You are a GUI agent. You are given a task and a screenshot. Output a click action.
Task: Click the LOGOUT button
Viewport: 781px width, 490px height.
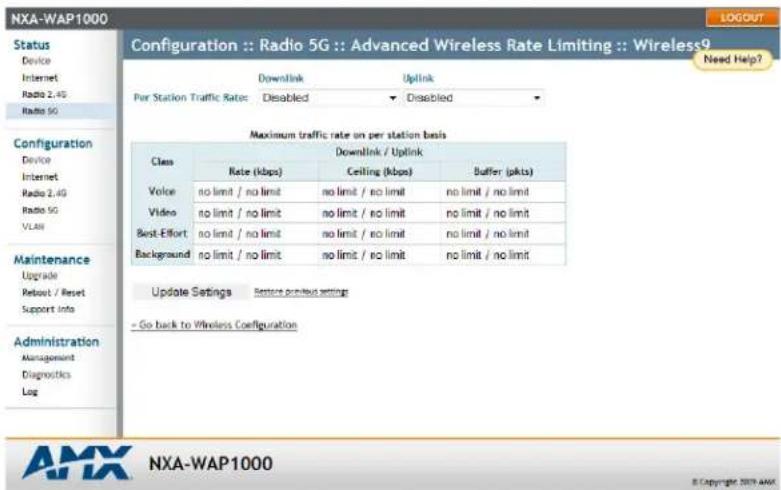point(742,18)
